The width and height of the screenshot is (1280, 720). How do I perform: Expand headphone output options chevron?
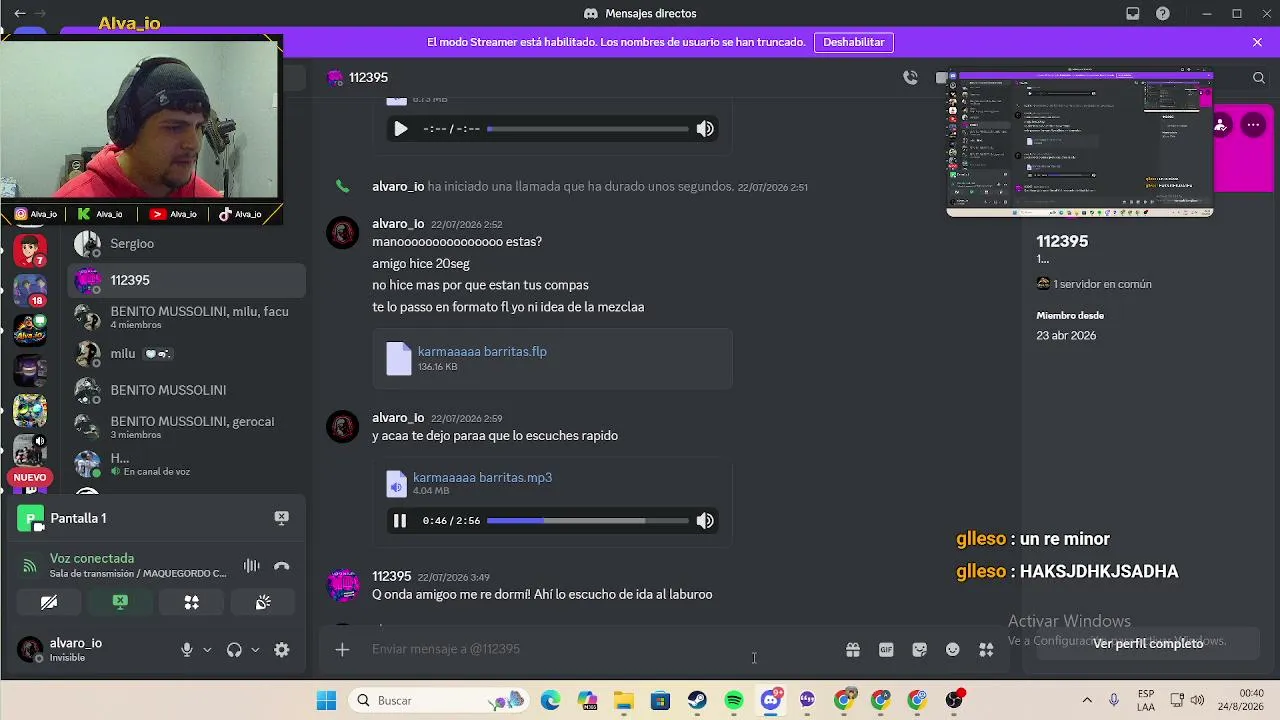pyautogui.click(x=255, y=650)
